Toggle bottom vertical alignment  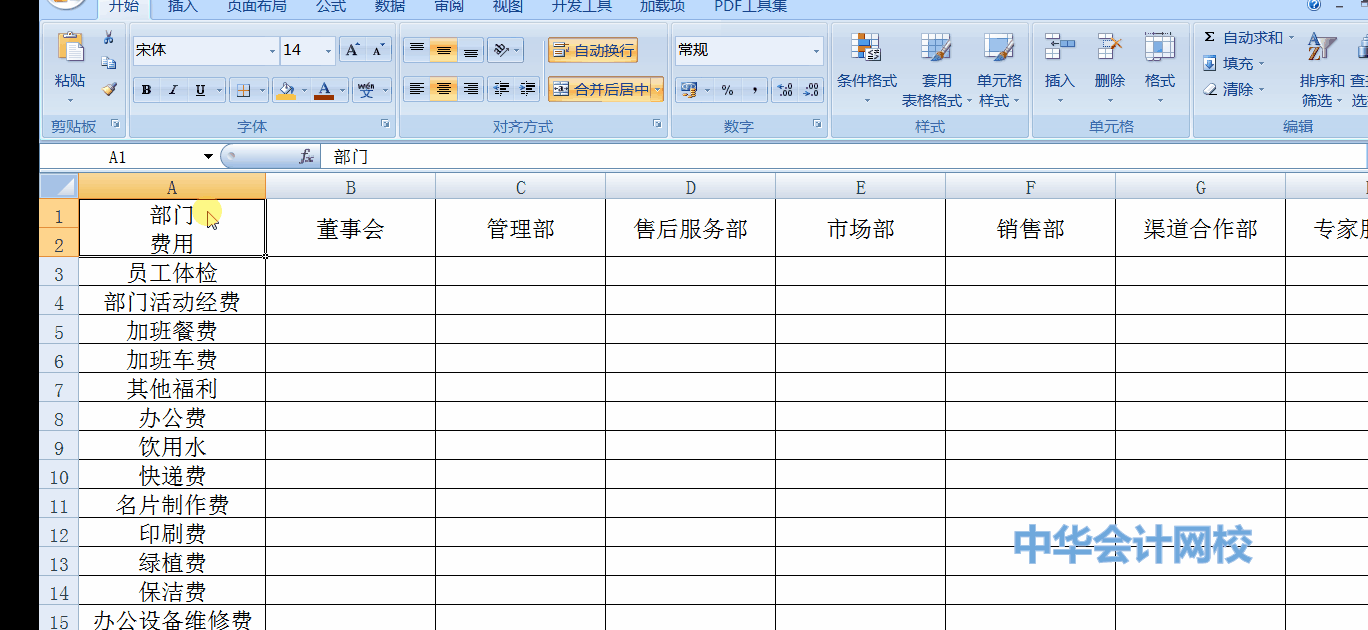pyautogui.click(x=470, y=50)
